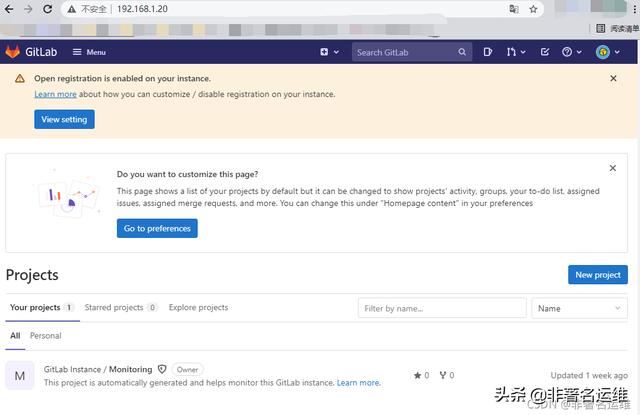Close the customize page callout
Screen dimensions: 640x415
612,168
